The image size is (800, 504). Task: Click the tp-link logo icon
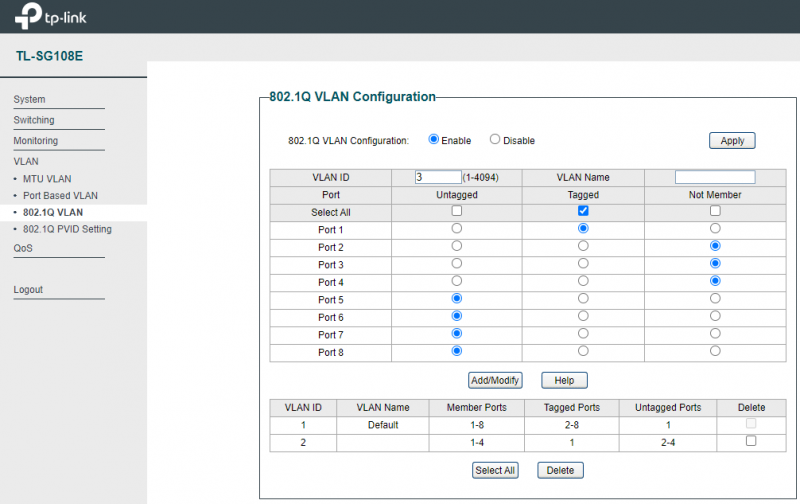click(30, 16)
